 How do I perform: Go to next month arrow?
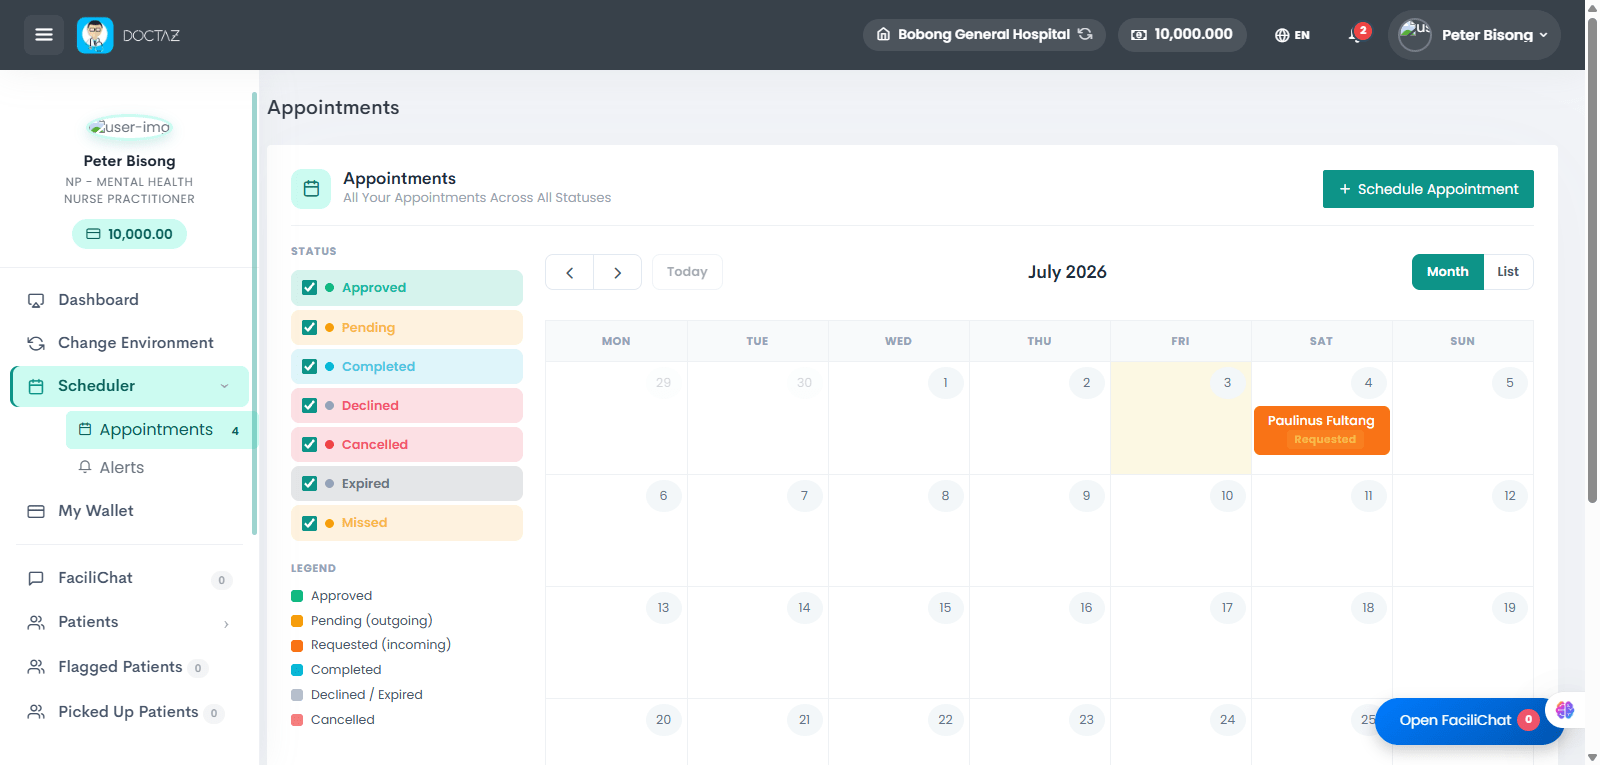618,272
